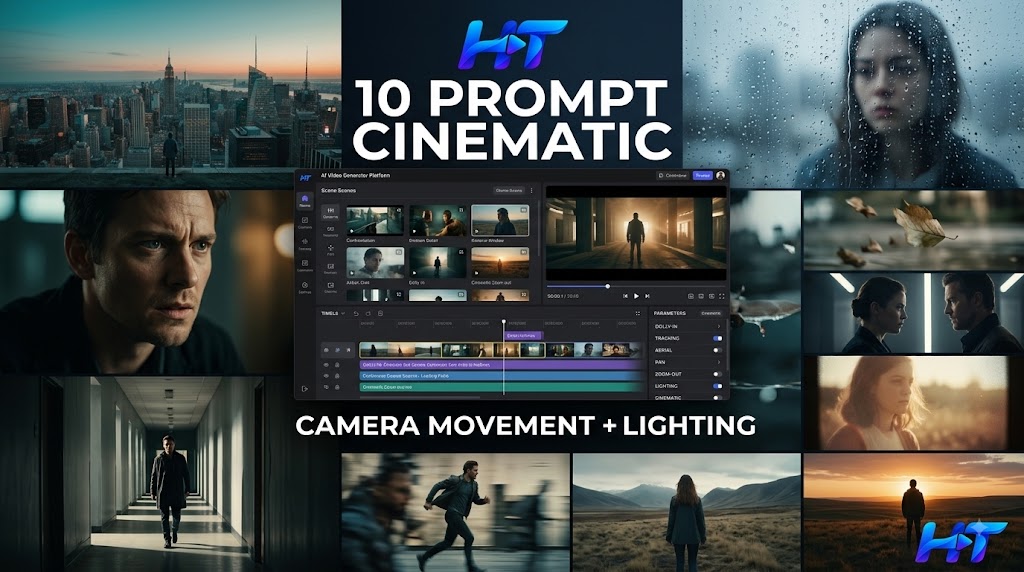Enter fullscreen in the preview player
1024x572 pixels.
point(722,296)
